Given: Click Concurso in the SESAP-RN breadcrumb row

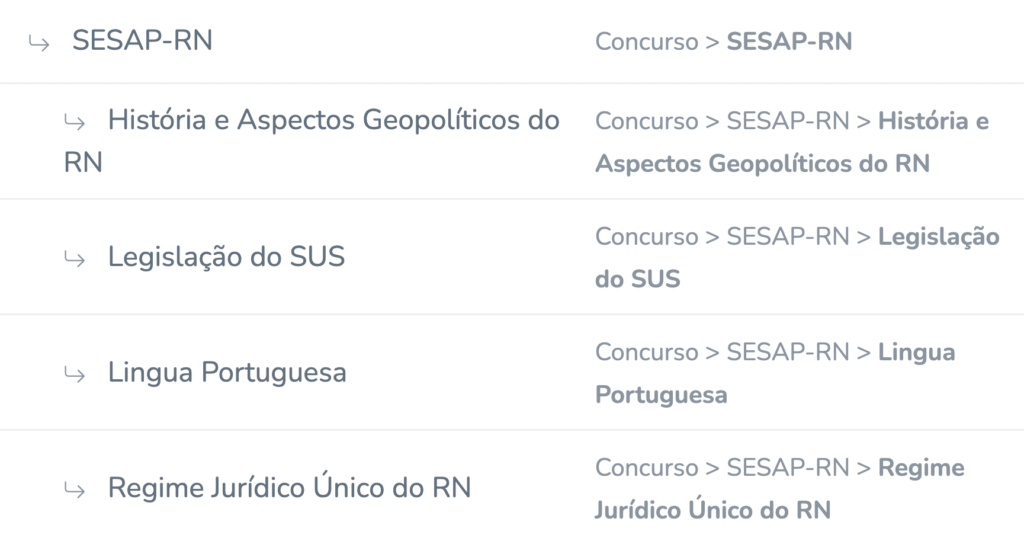Looking at the screenshot, I should (x=647, y=42).
